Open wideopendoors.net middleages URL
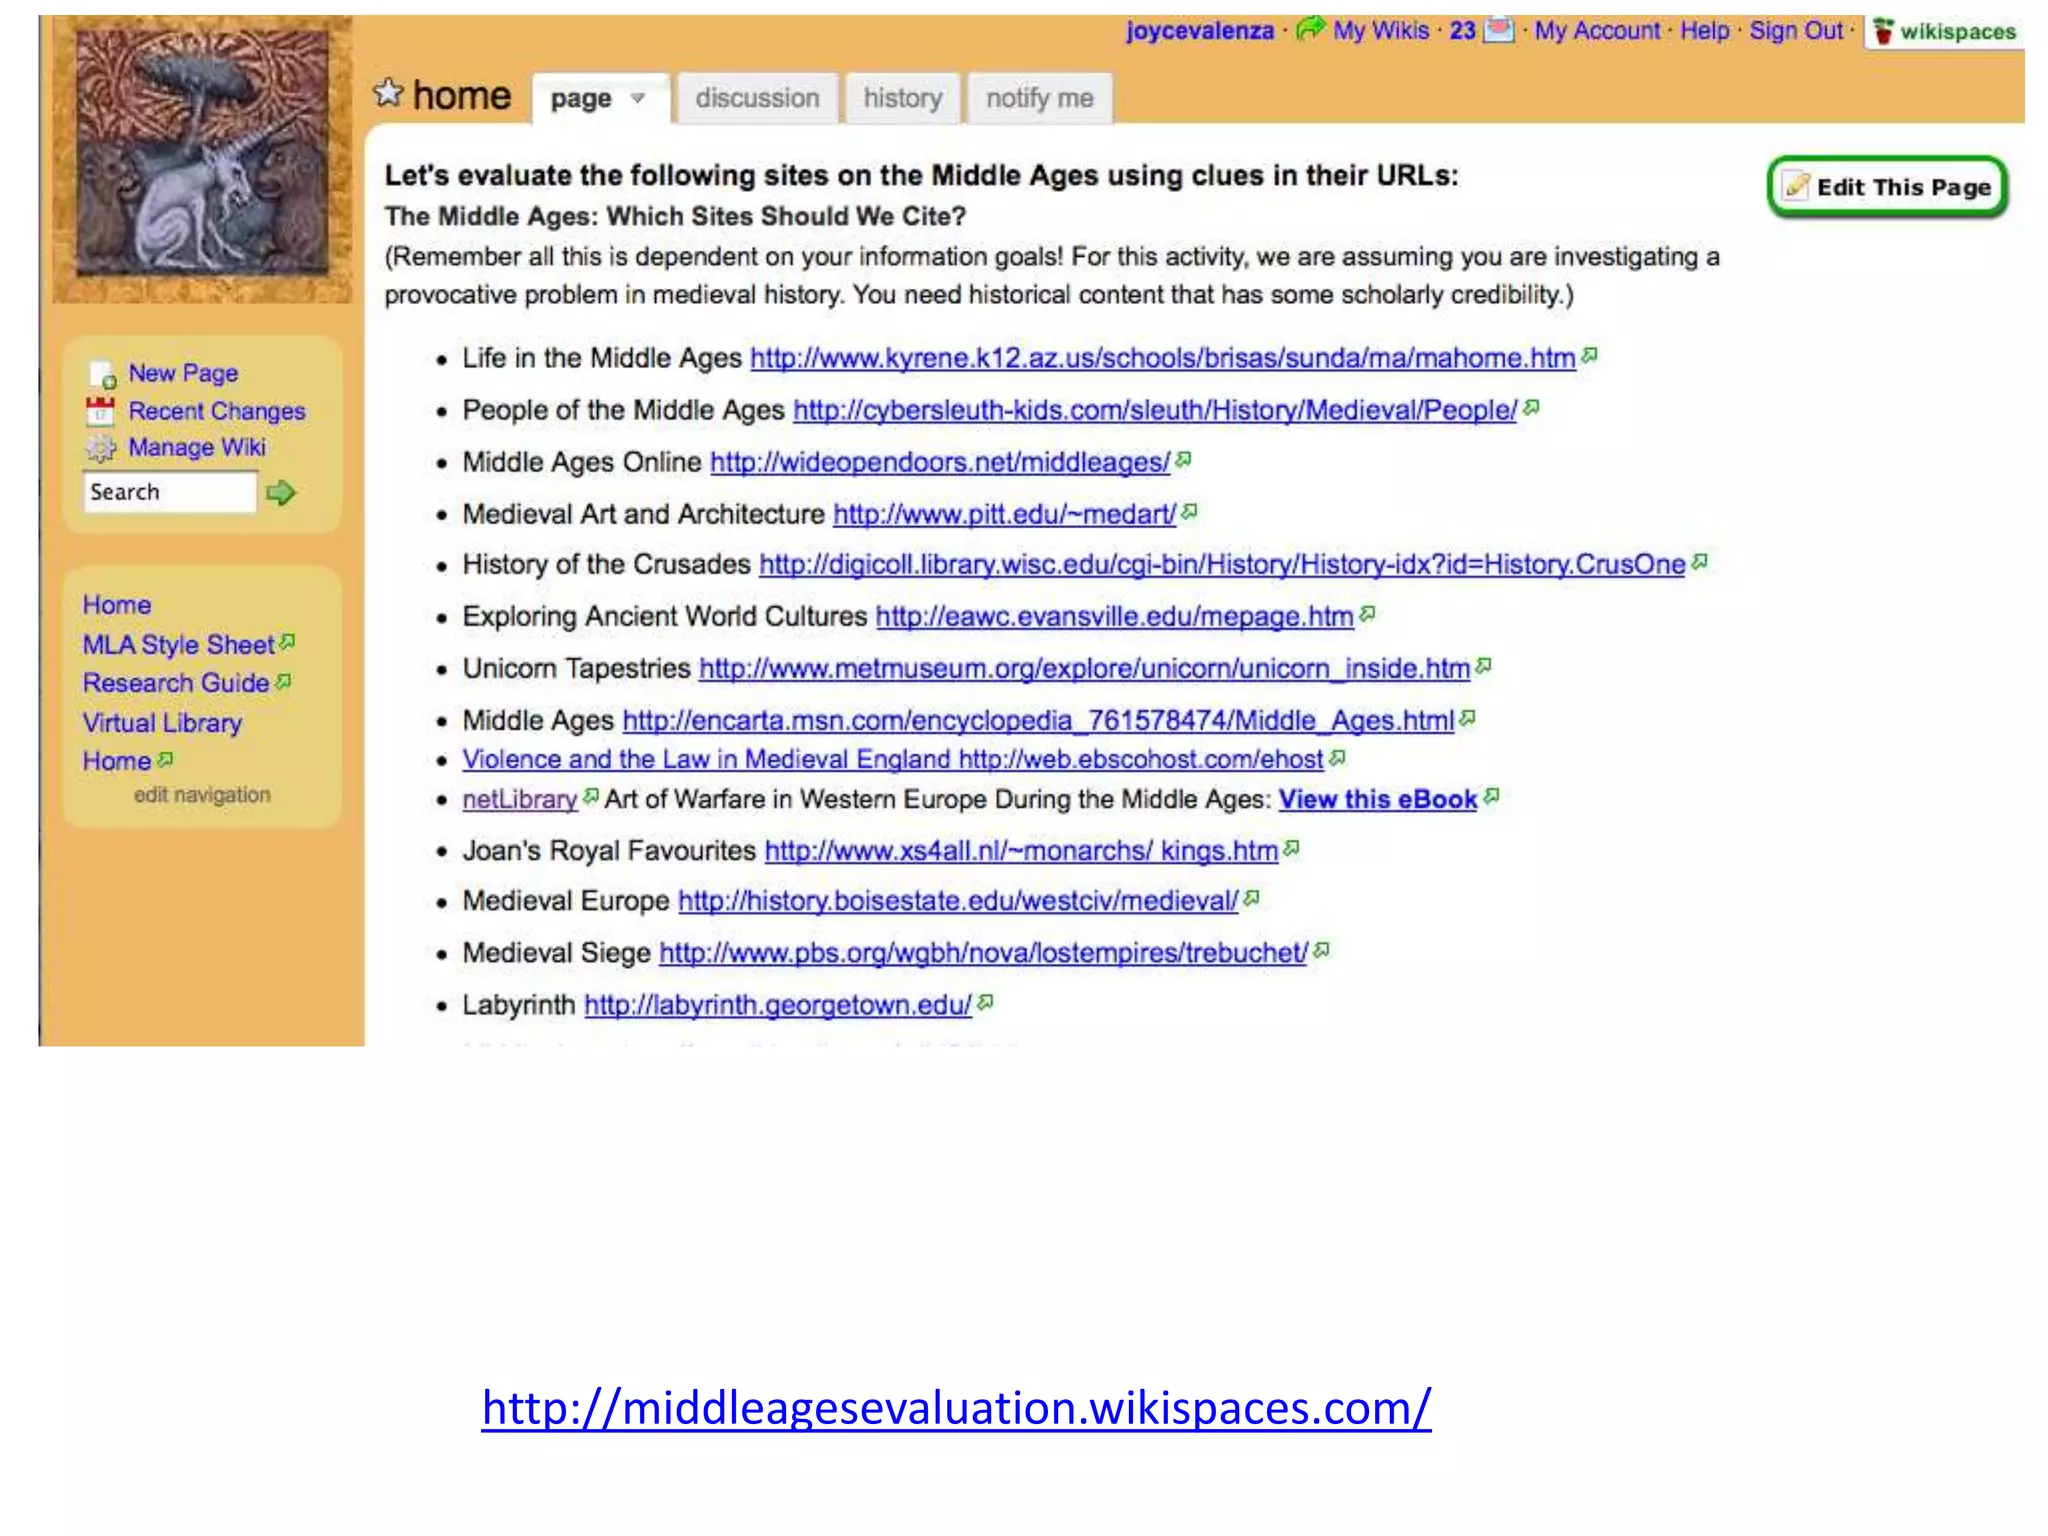 point(940,462)
